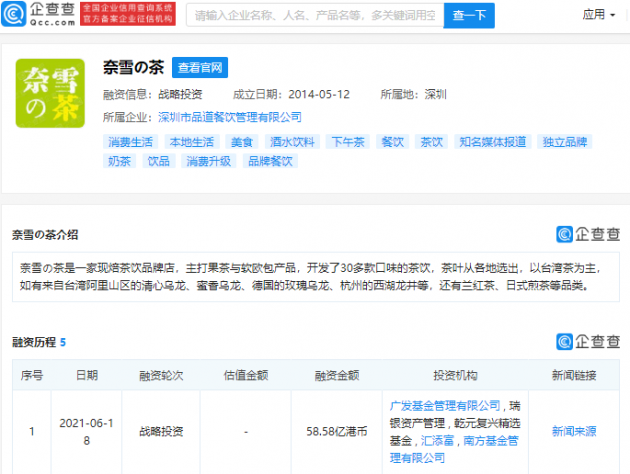
Task: Select the 饮品 tag
Action: (159, 161)
